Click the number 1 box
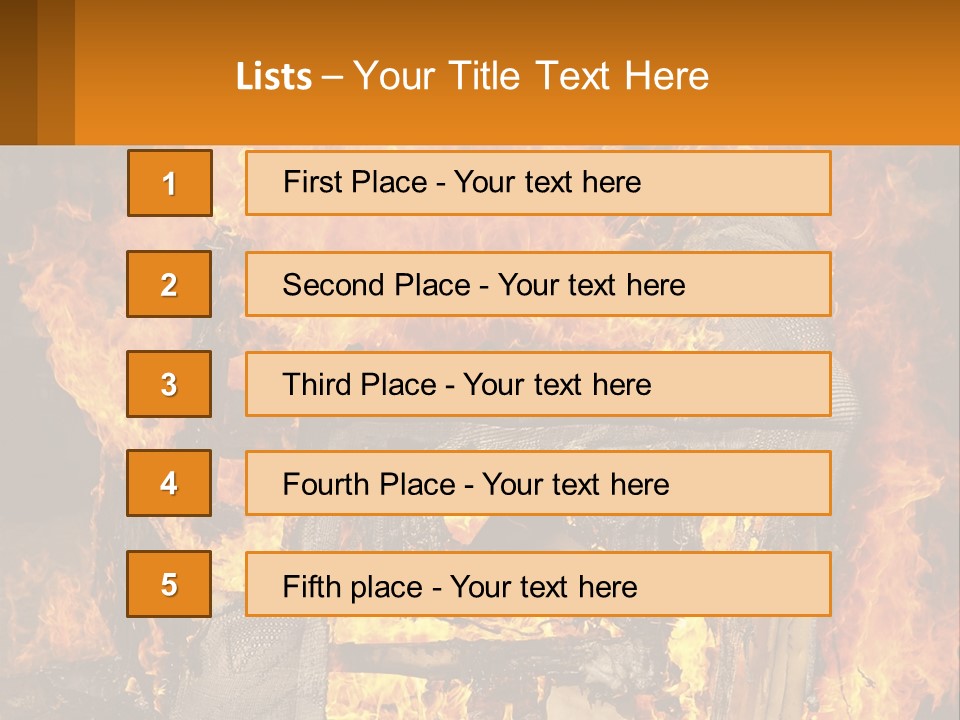 pos(169,183)
